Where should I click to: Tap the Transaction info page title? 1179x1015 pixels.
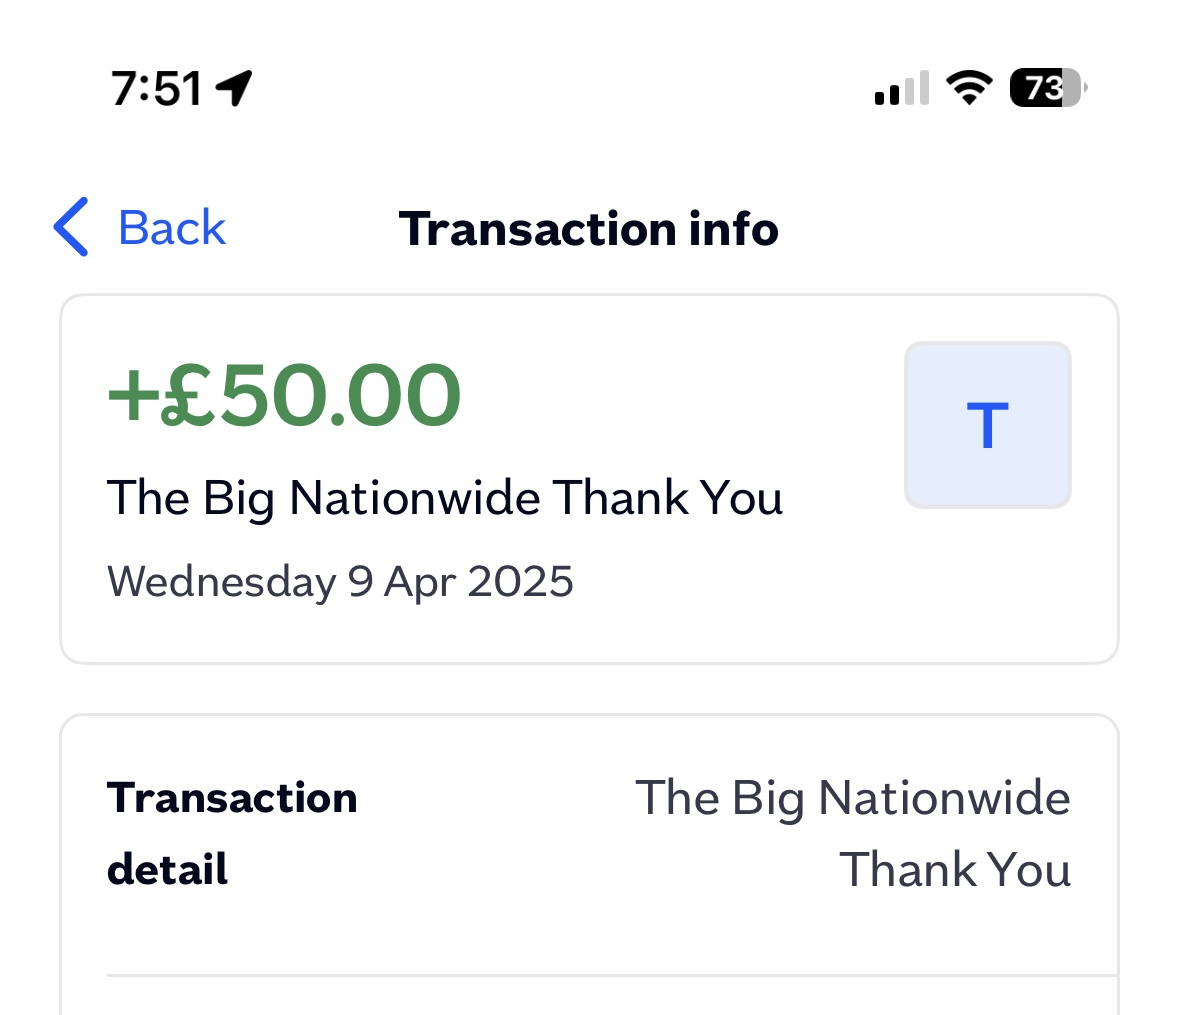coord(589,229)
